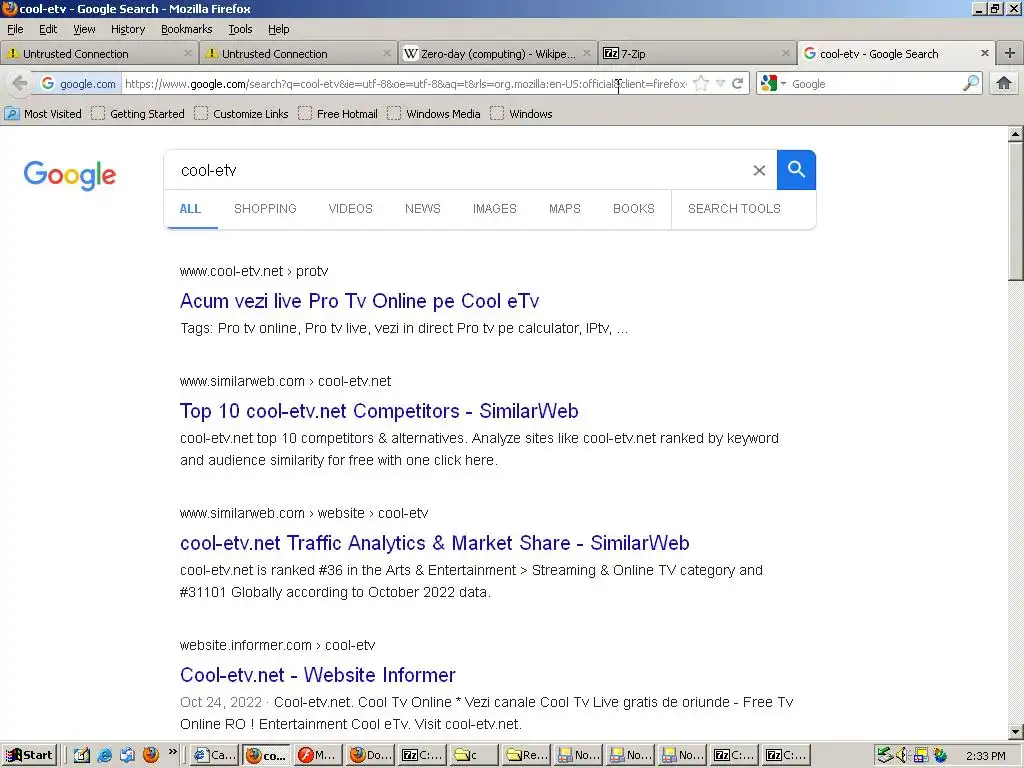Select the Videos results tab

[x=350, y=208]
